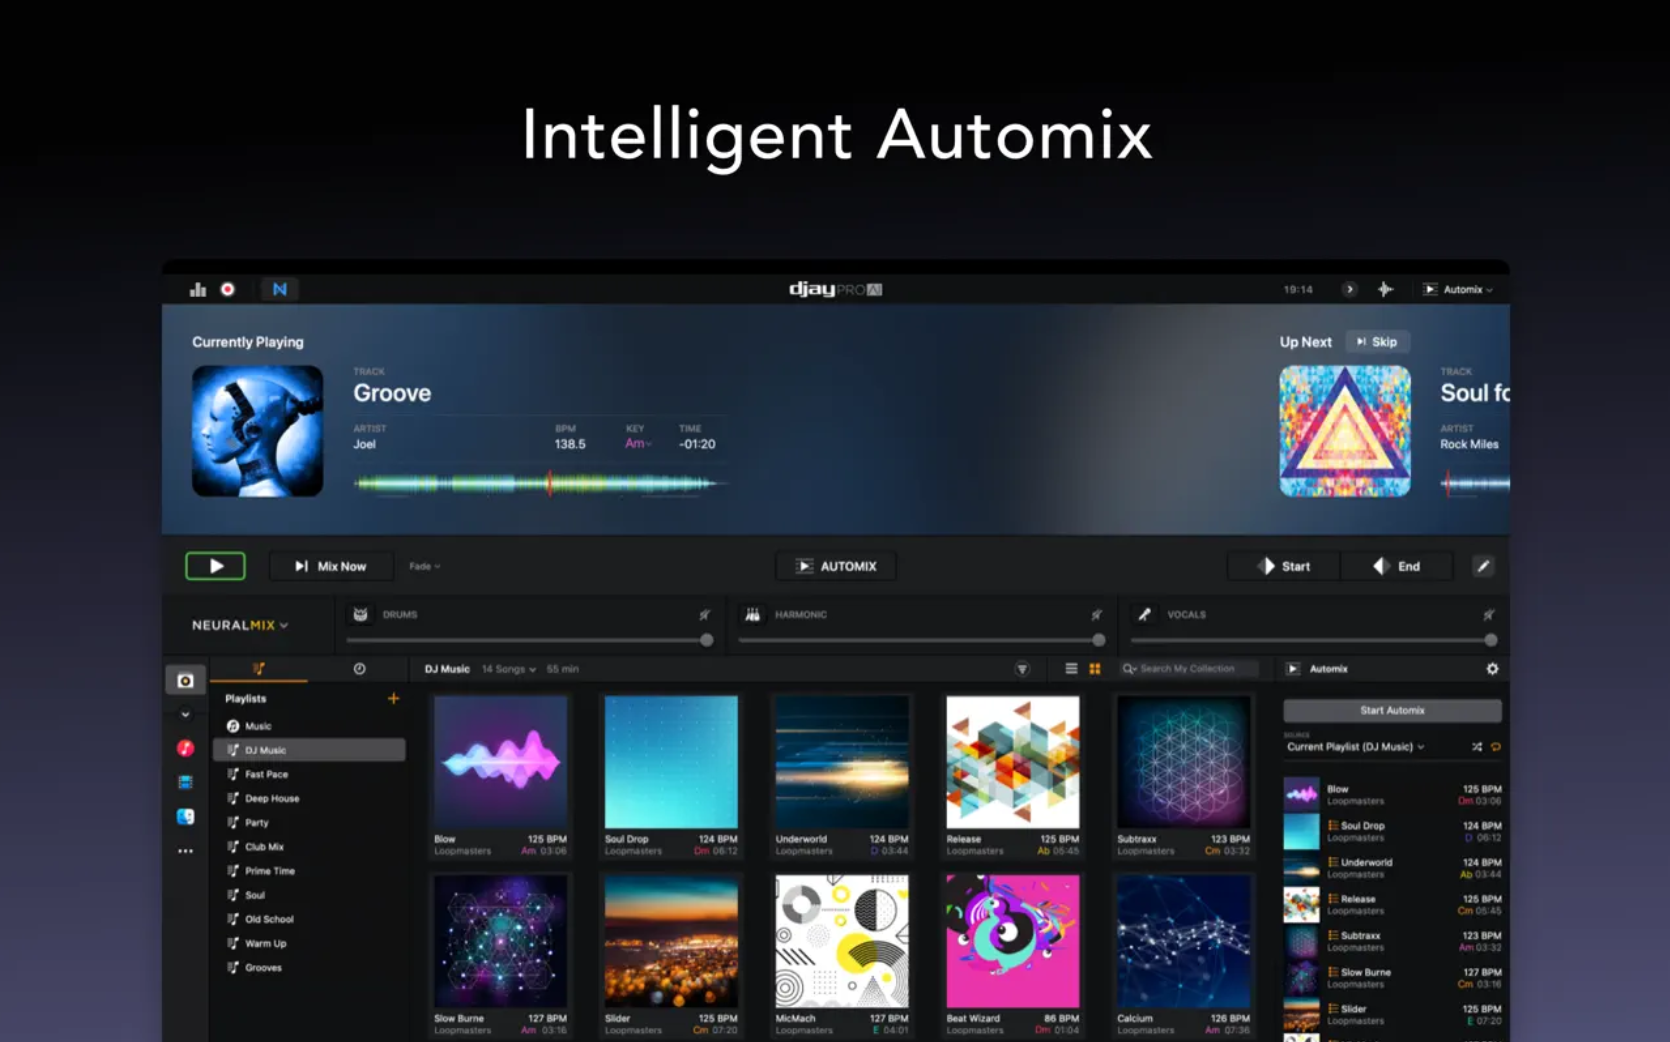Click the Drums icon
Viewport: 1670px width, 1042px height.
[361, 614]
